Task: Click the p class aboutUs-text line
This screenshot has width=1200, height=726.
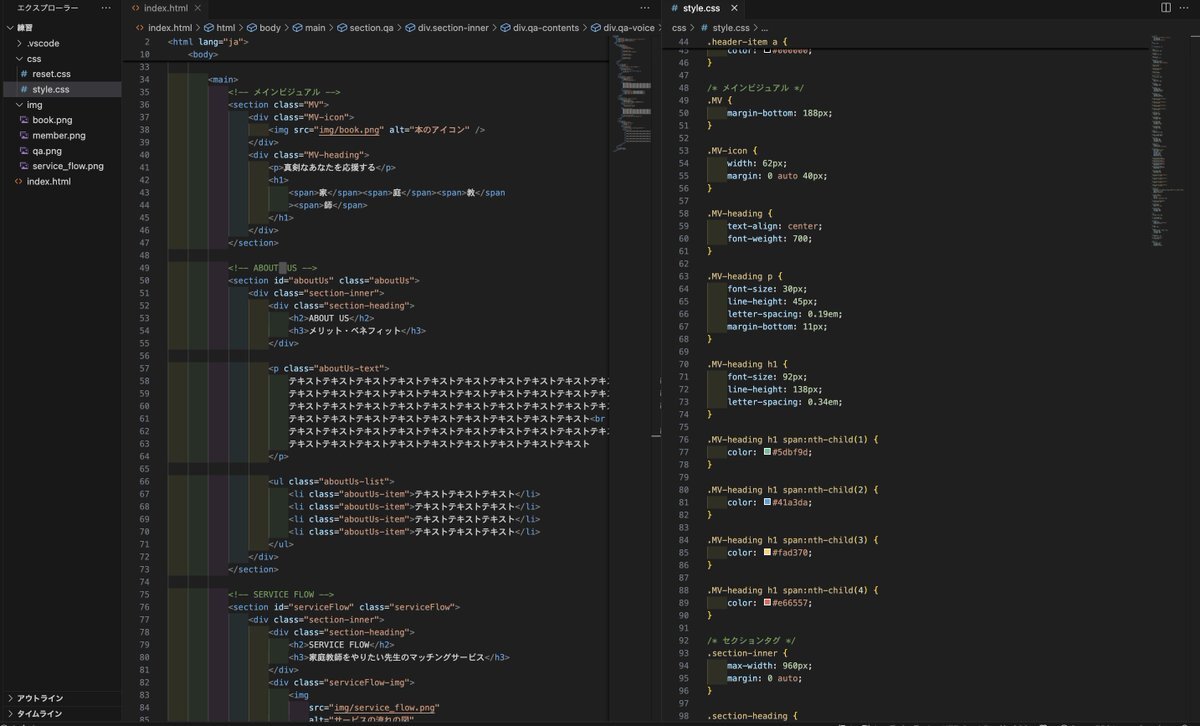Action: click(x=329, y=369)
